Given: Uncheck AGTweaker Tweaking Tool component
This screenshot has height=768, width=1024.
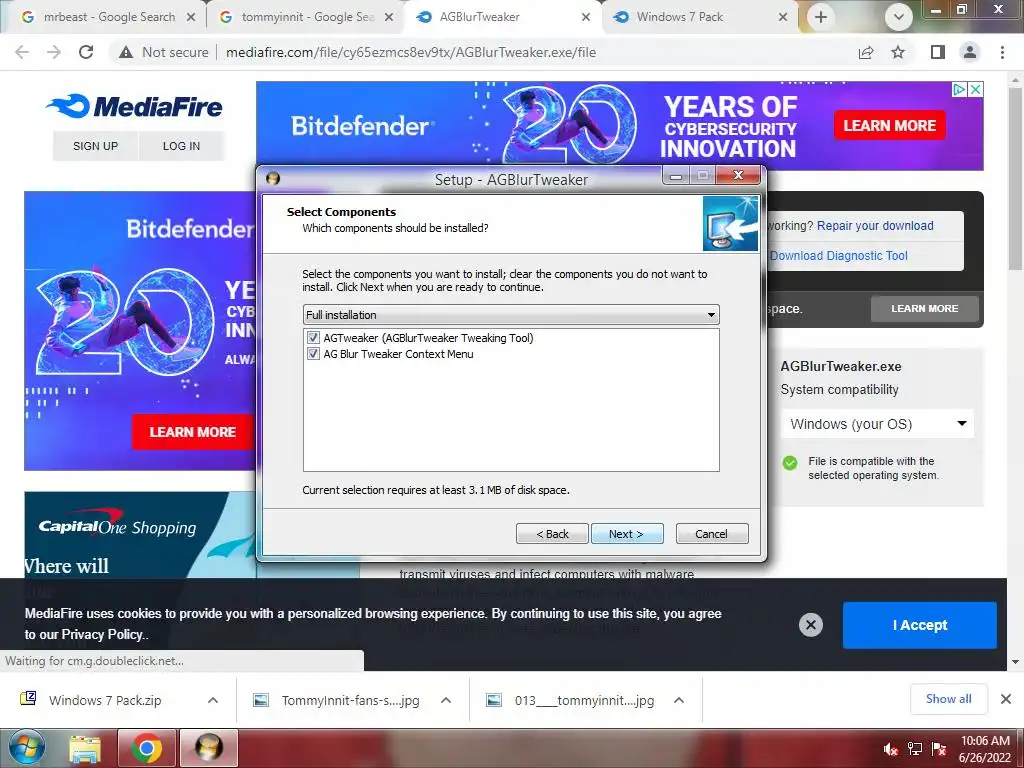Looking at the screenshot, I should 313,338.
